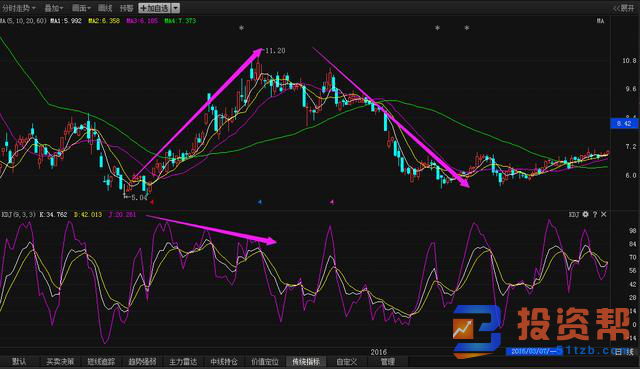640x369 pixels.
Task: Open dropdown arrow beside 加自选
Action: (x=176, y=8)
